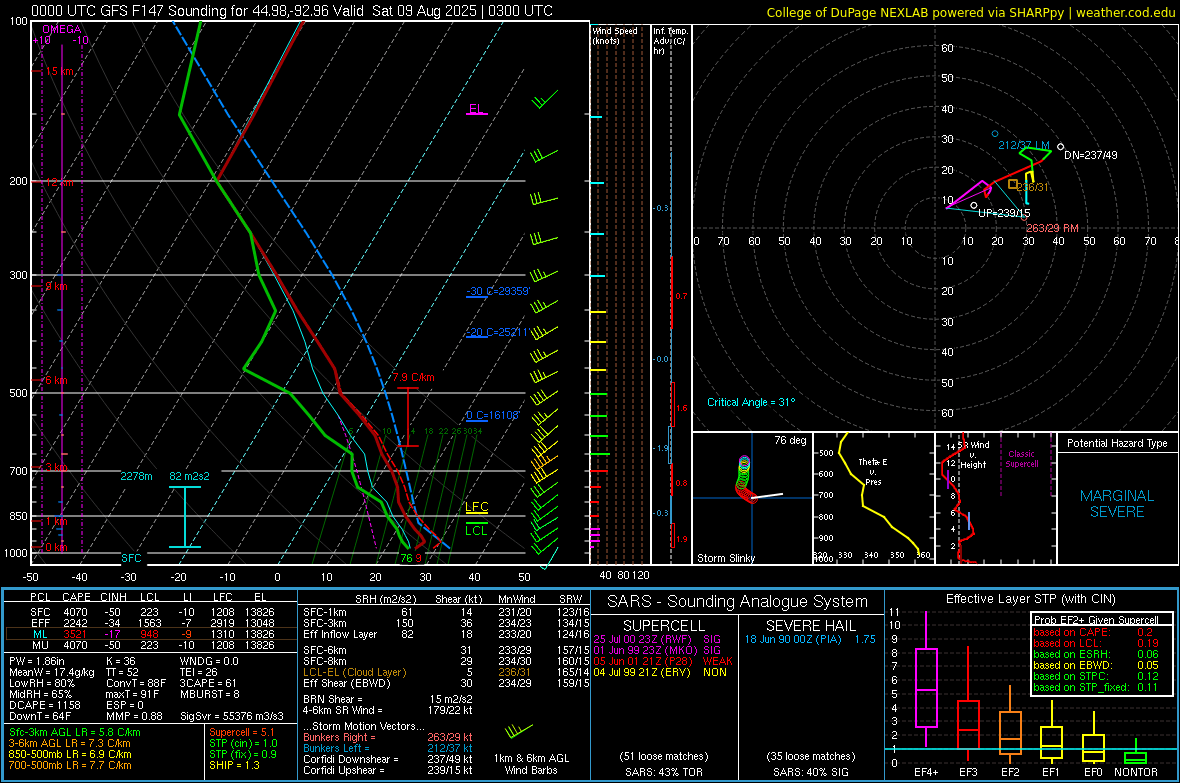Click the red EF3 box plot
Viewport: 1180px width, 783px height.
(968, 724)
